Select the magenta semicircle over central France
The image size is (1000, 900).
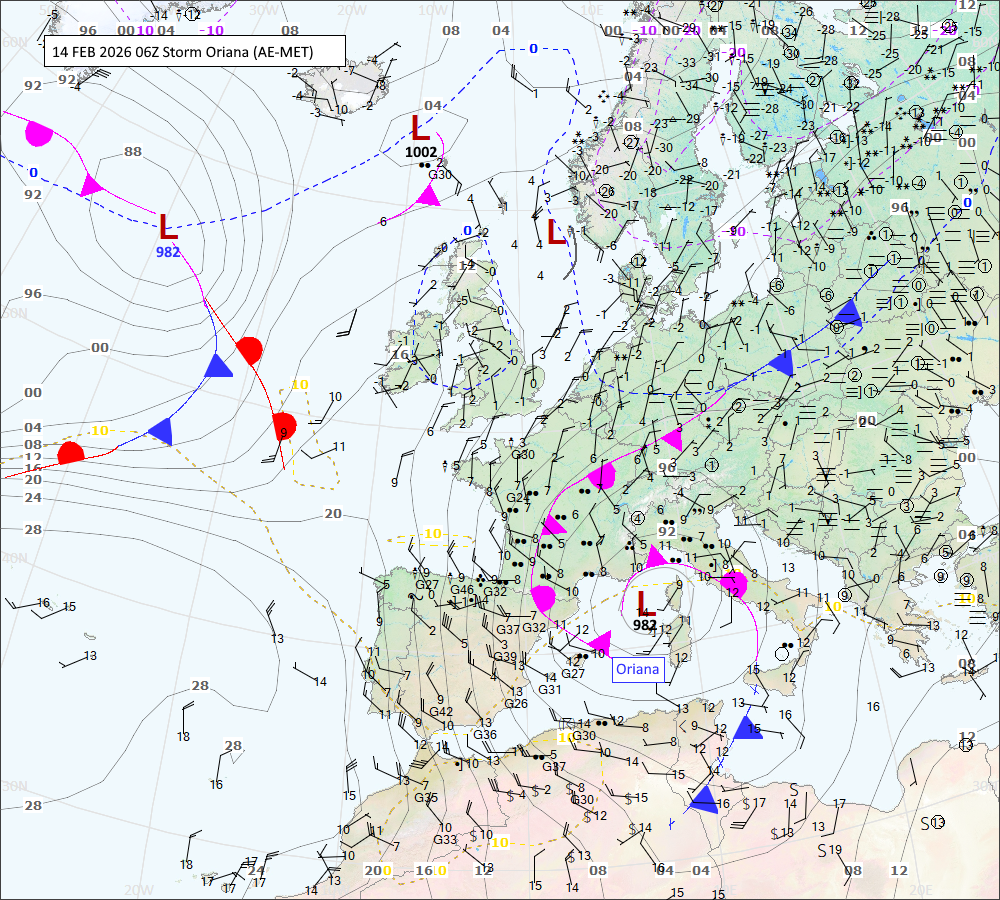(x=602, y=476)
